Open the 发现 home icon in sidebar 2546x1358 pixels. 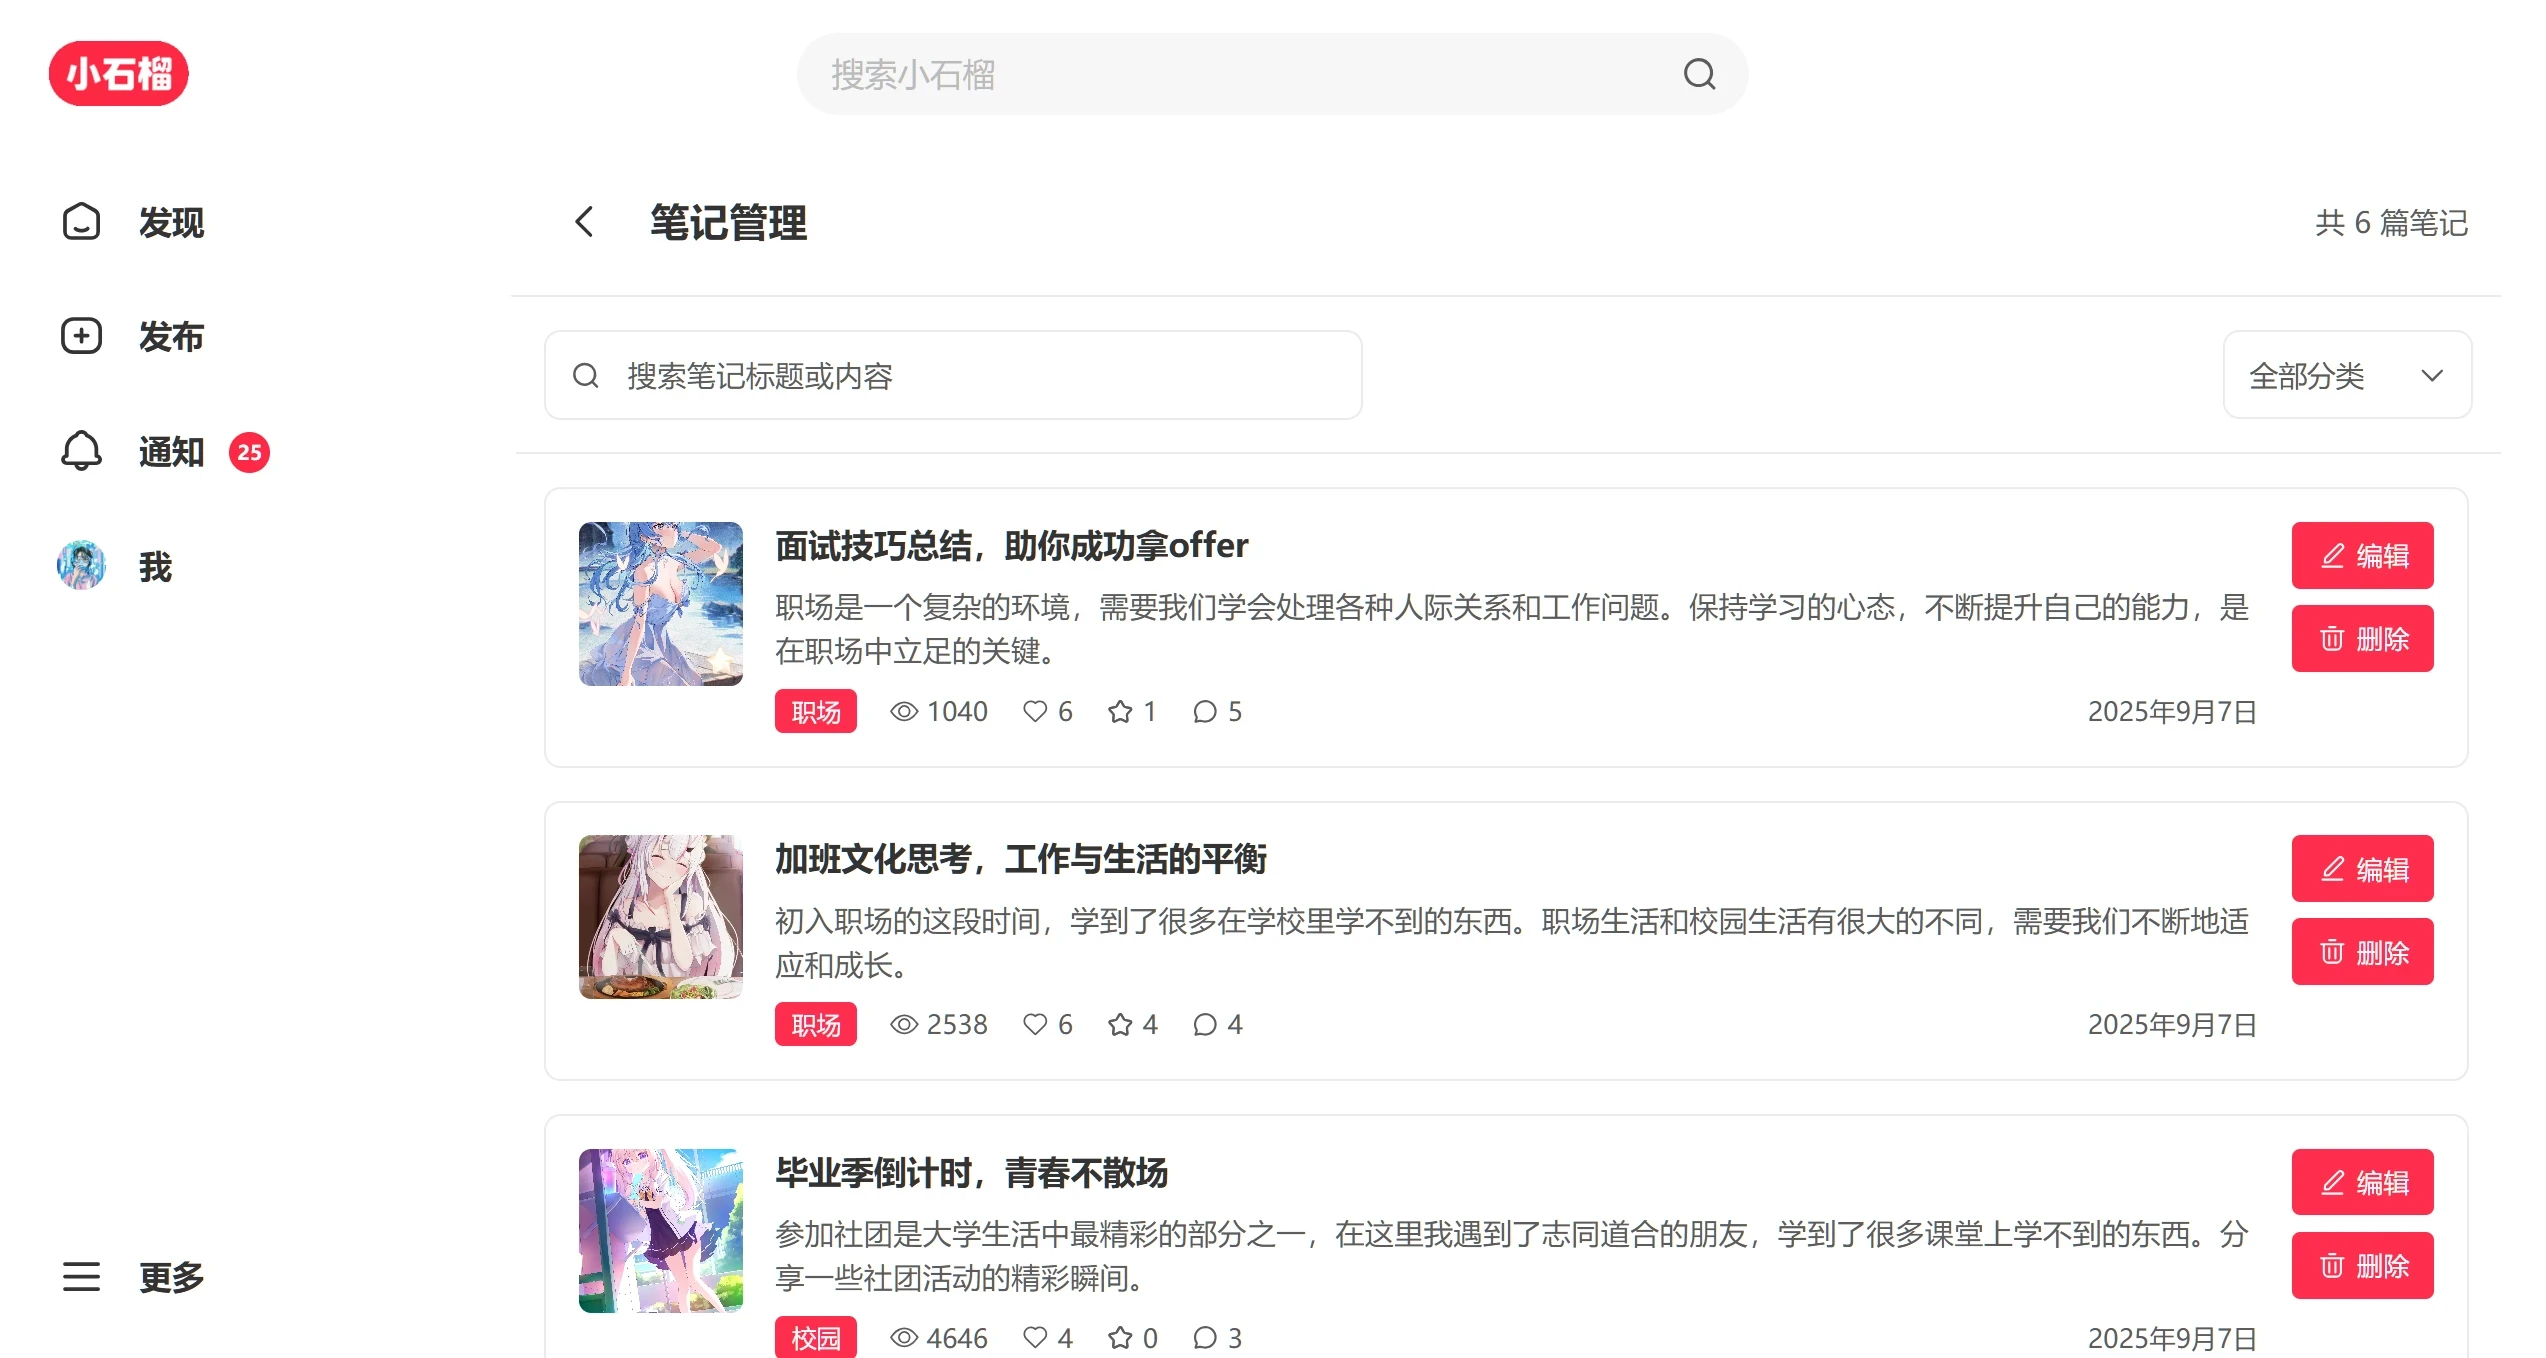pyautogui.click(x=81, y=222)
